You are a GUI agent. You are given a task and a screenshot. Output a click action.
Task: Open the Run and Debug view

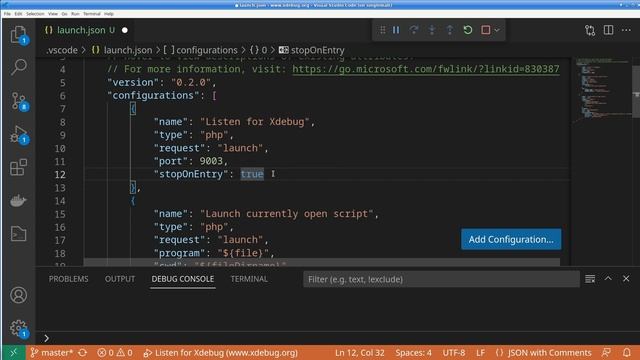[18, 134]
